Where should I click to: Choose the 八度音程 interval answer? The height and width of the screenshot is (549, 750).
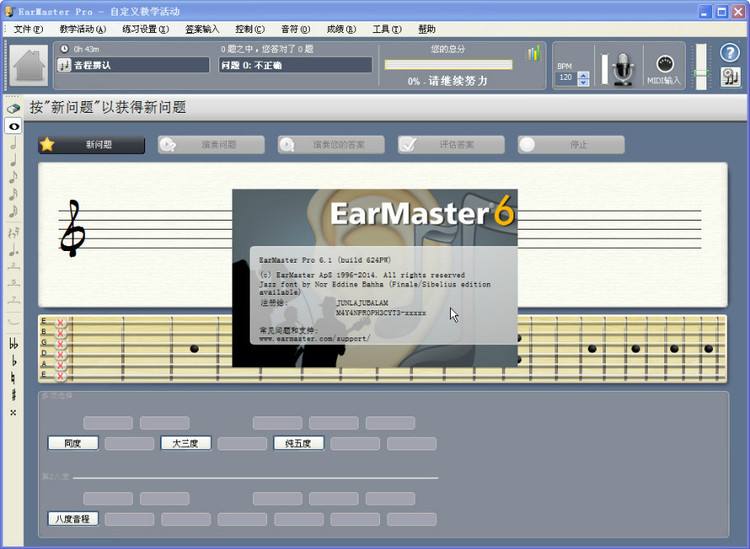73,519
